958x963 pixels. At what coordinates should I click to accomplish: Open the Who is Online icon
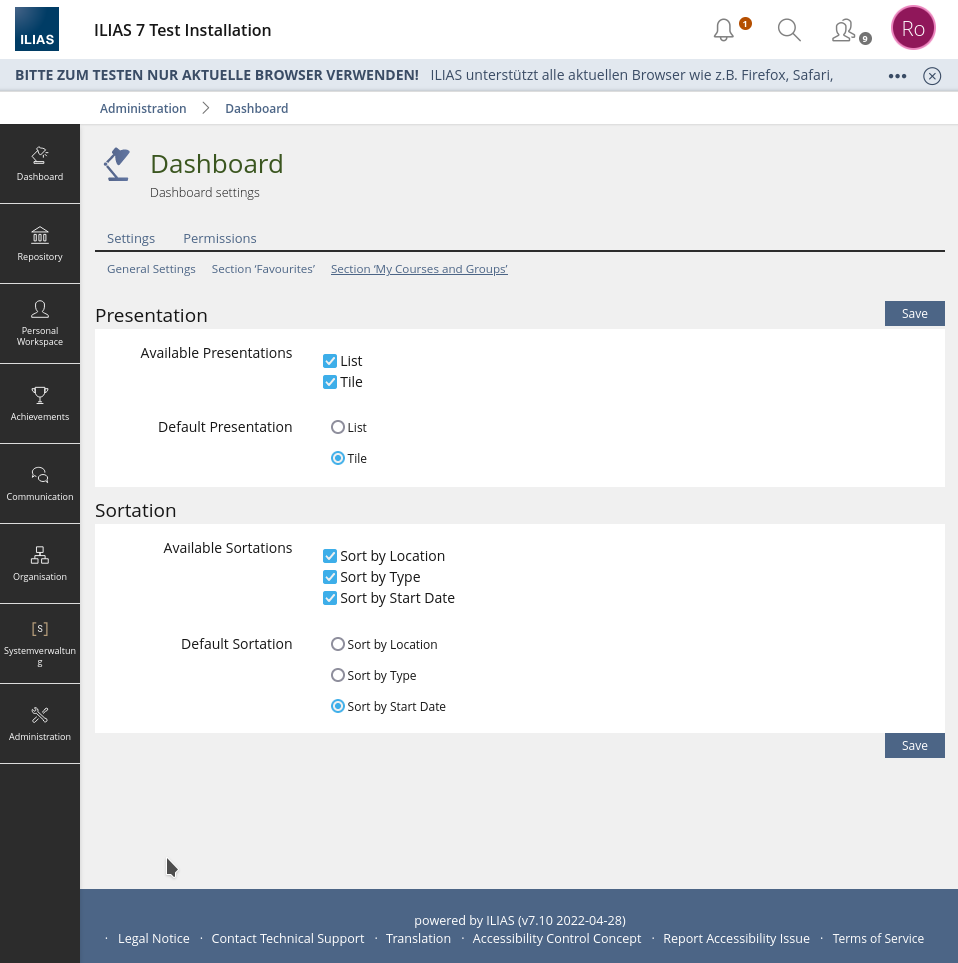click(843, 30)
